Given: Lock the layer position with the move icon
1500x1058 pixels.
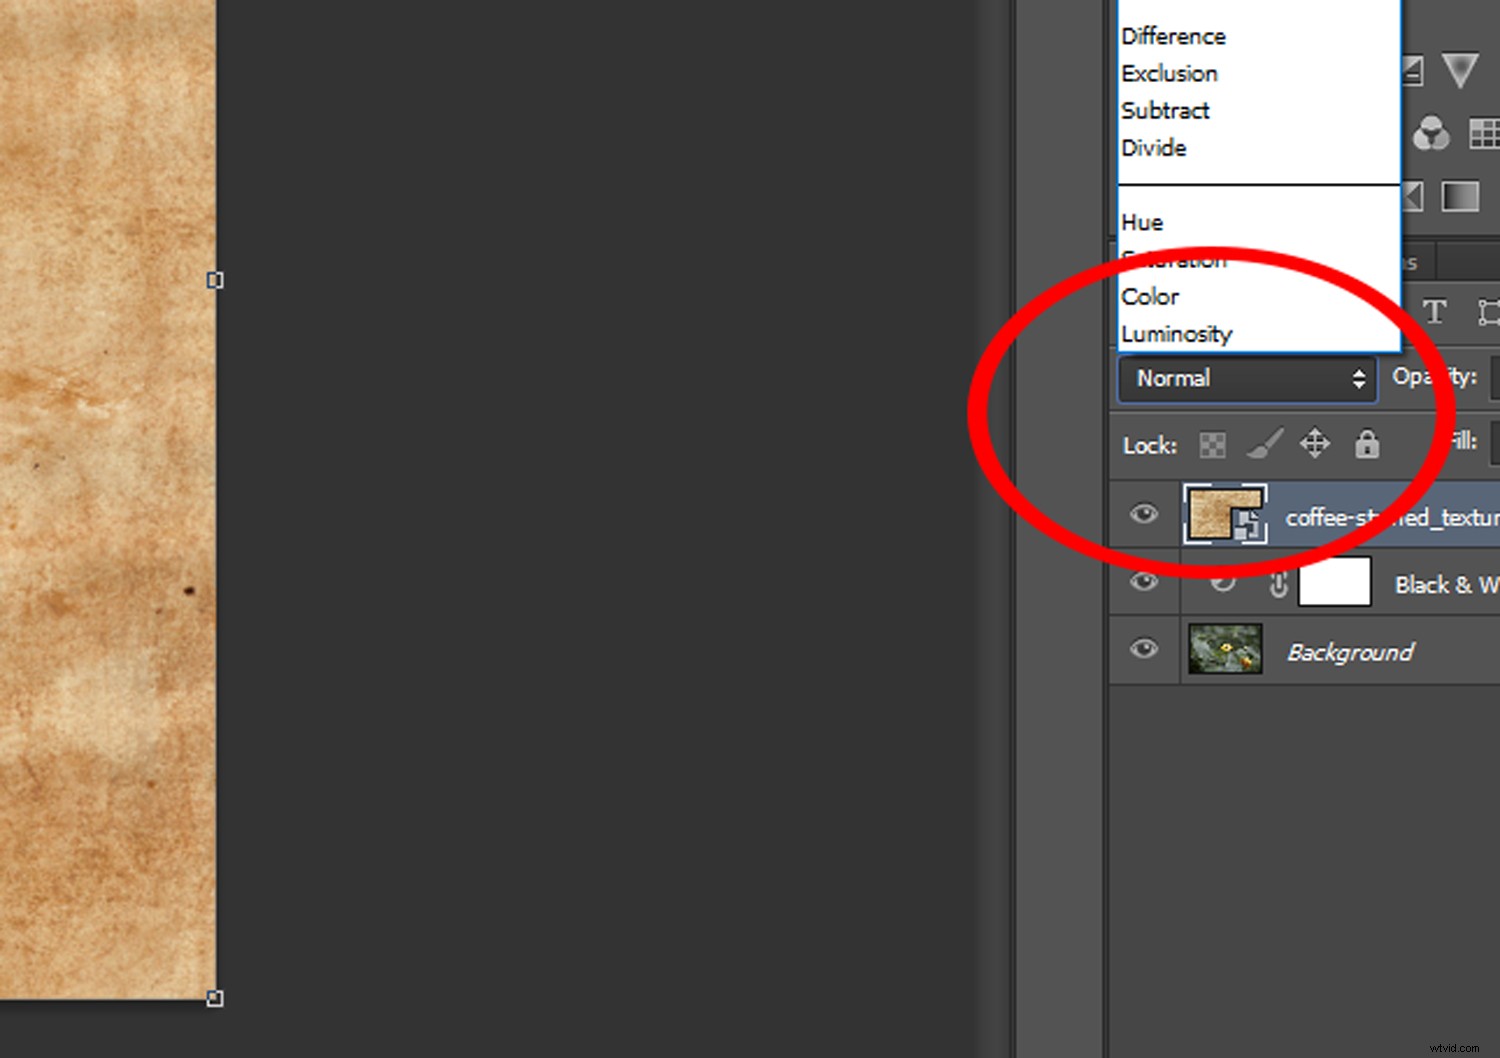Looking at the screenshot, I should tap(1315, 444).
